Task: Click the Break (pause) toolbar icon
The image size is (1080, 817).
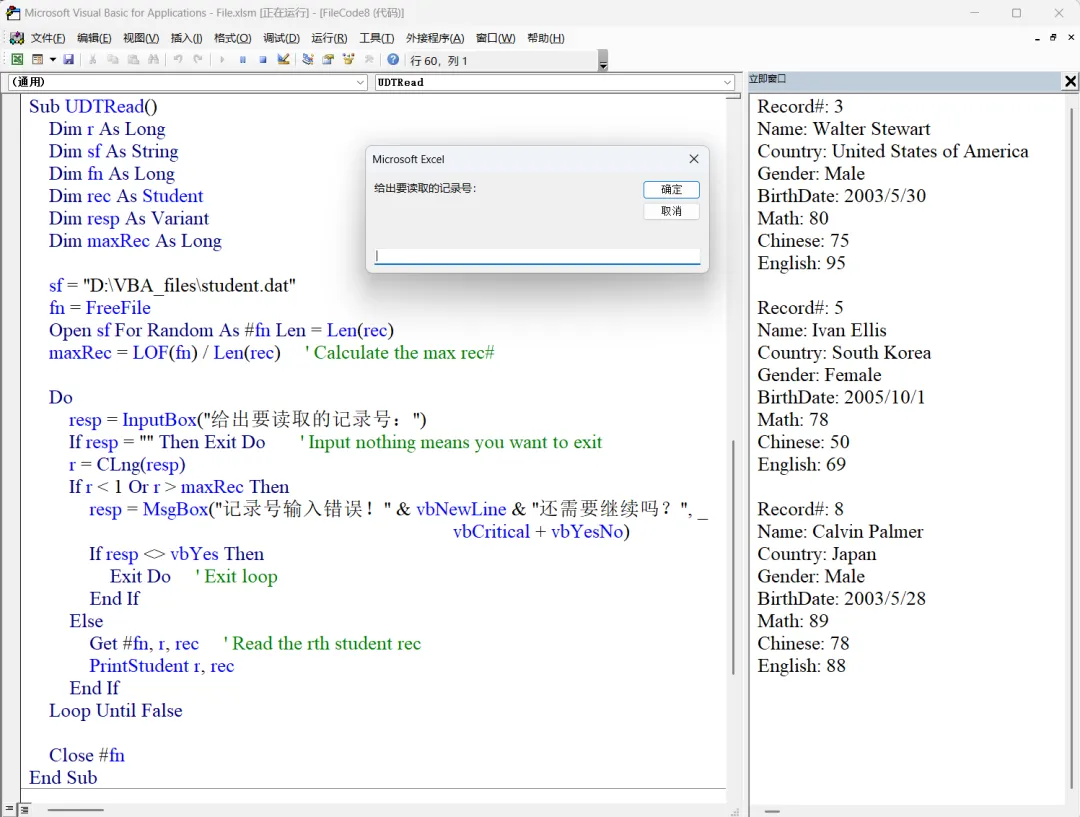Action: [x=242, y=60]
